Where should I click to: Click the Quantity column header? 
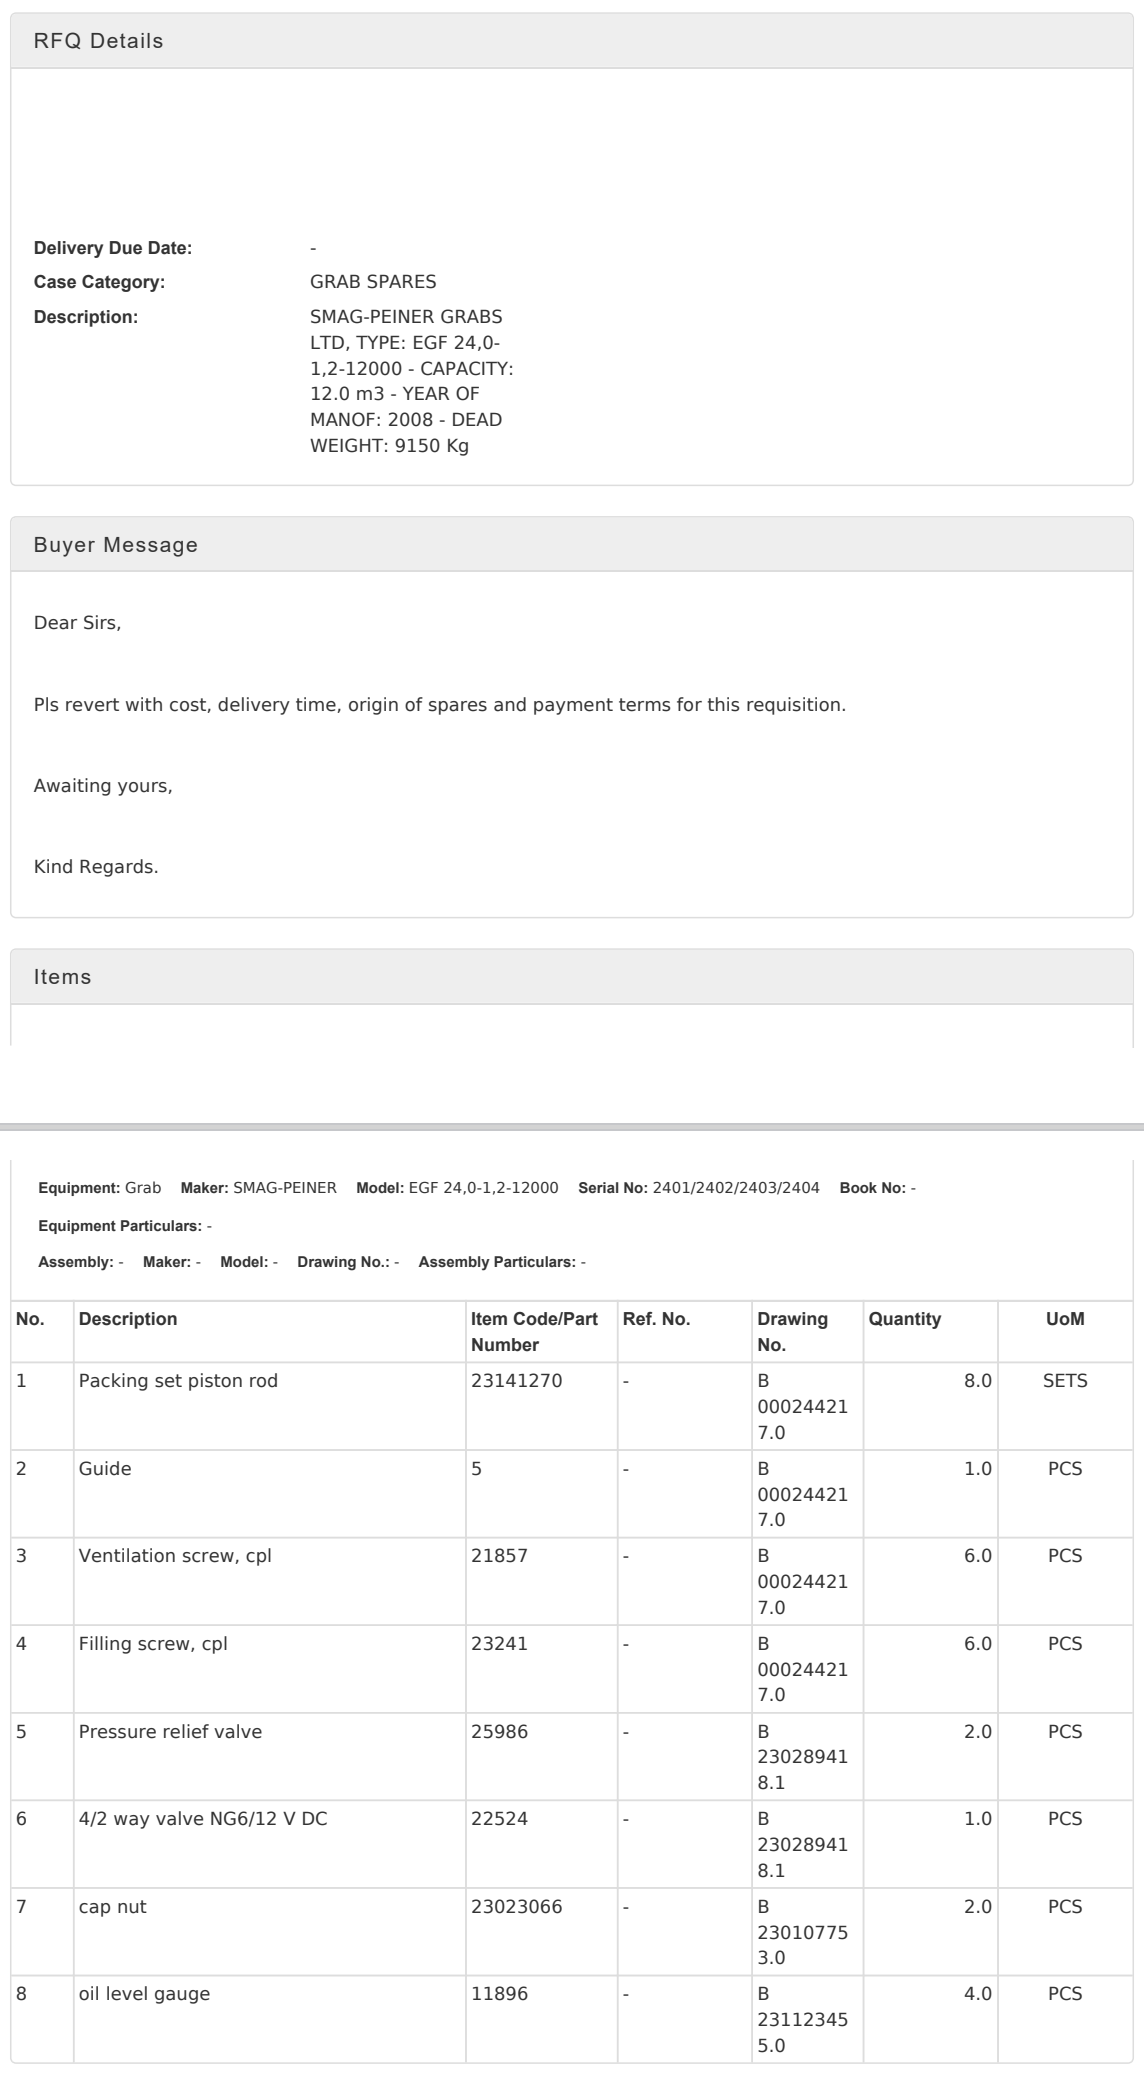[905, 1319]
